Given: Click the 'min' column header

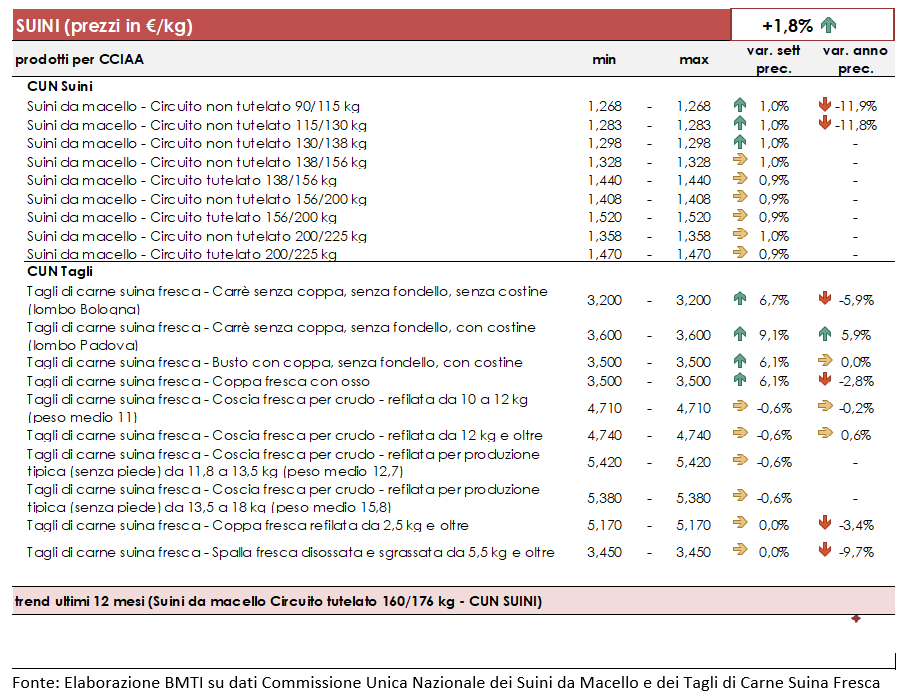Looking at the screenshot, I should click(604, 59).
